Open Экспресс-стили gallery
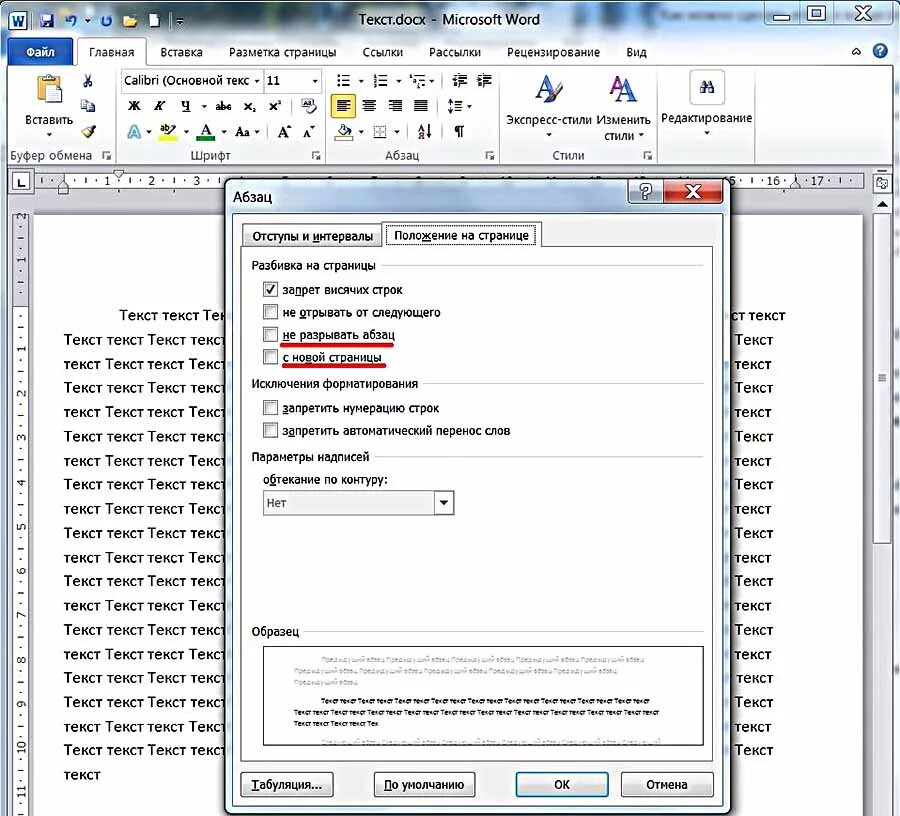The image size is (900, 816). click(x=549, y=107)
